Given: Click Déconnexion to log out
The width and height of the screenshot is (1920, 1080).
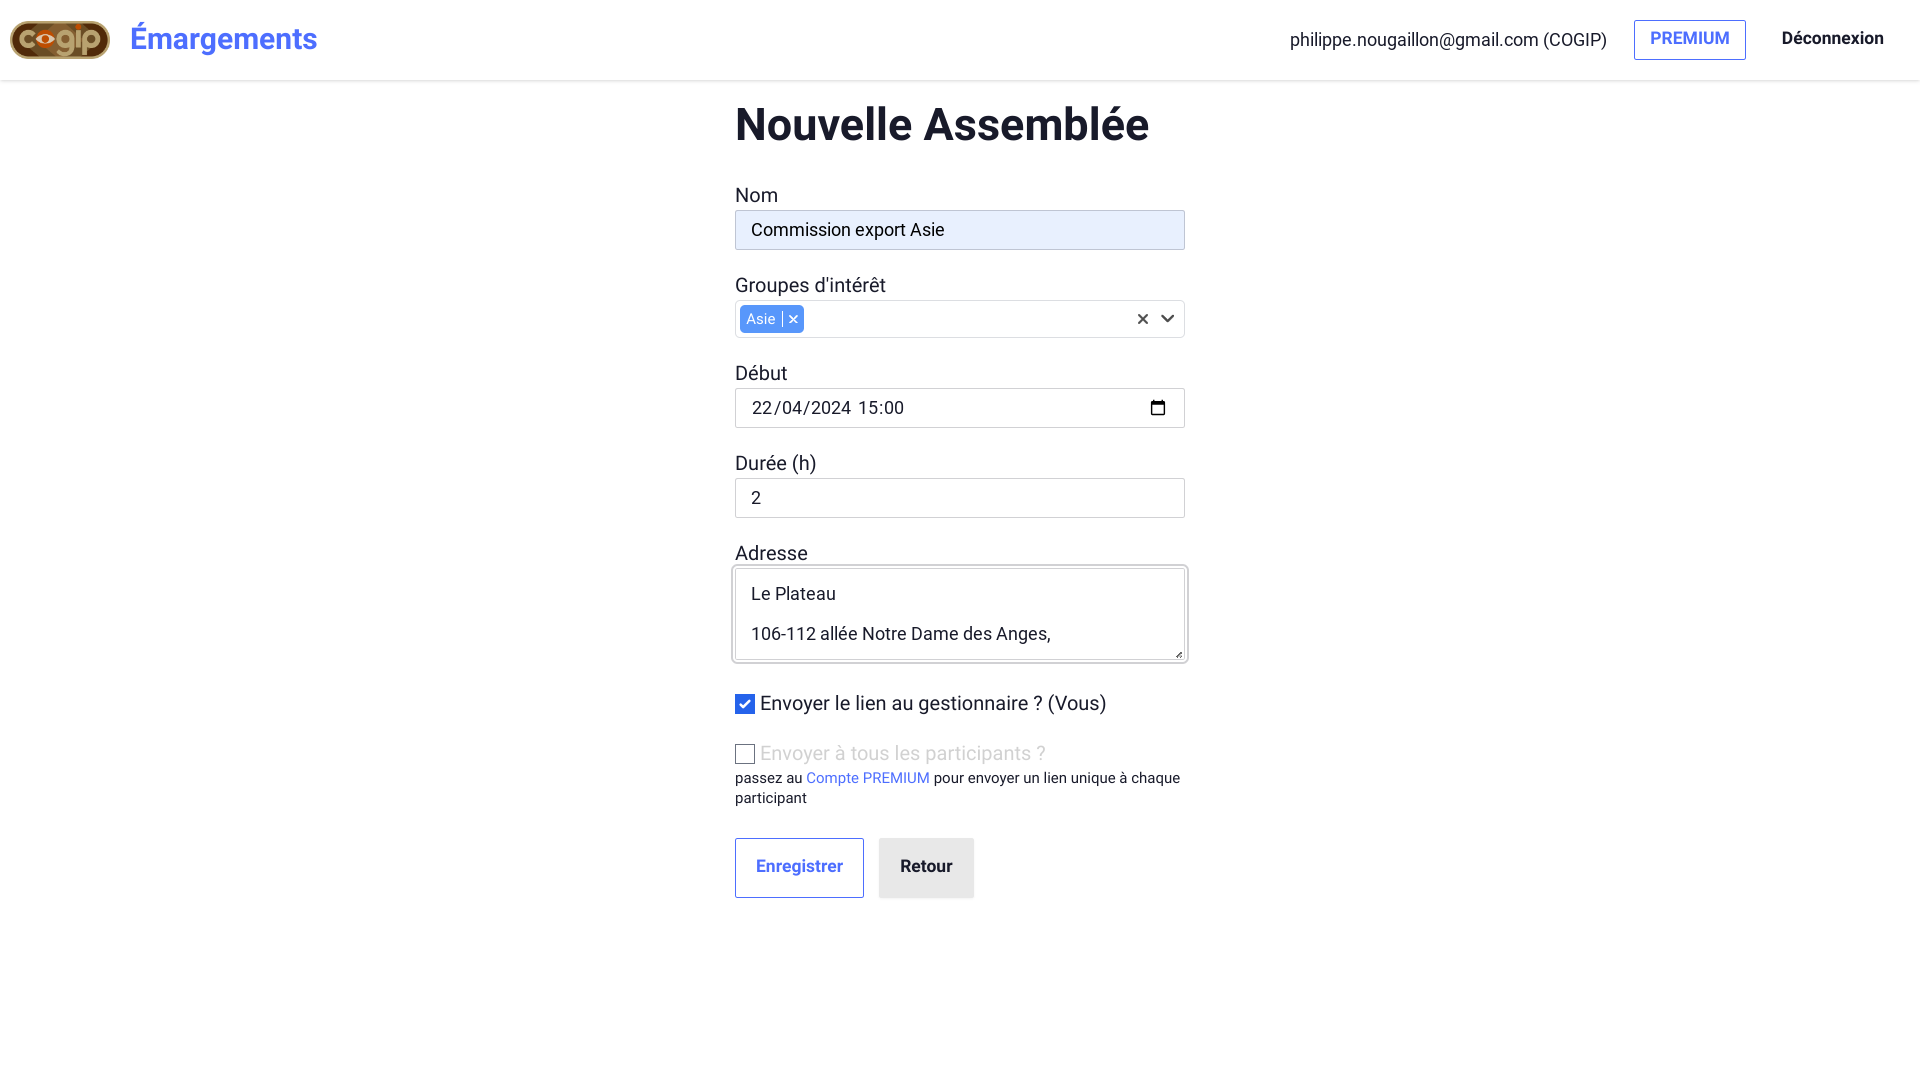Looking at the screenshot, I should (x=1832, y=39).
